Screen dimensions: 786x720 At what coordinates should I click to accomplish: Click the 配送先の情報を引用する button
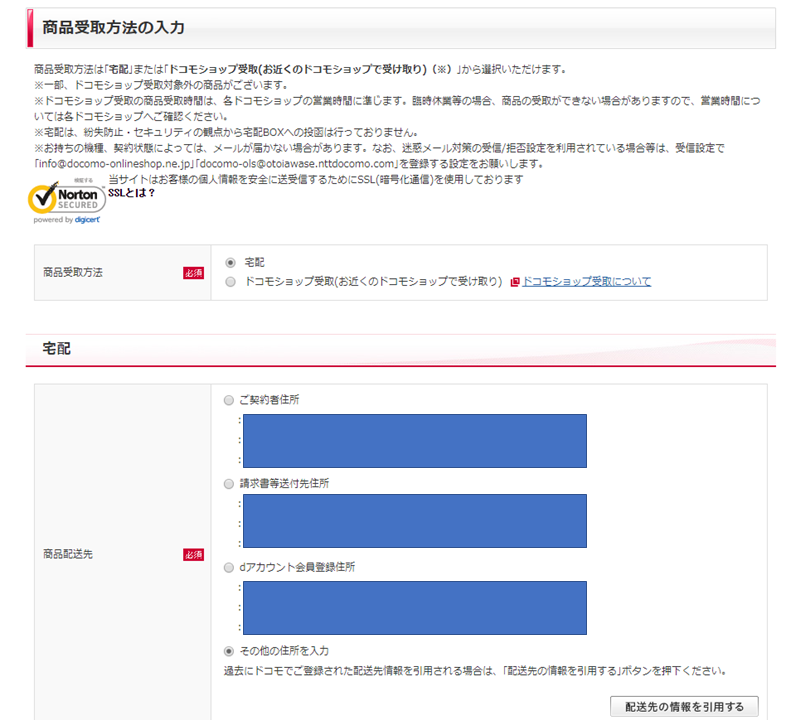pyautogui.click(x=684, y=707)
